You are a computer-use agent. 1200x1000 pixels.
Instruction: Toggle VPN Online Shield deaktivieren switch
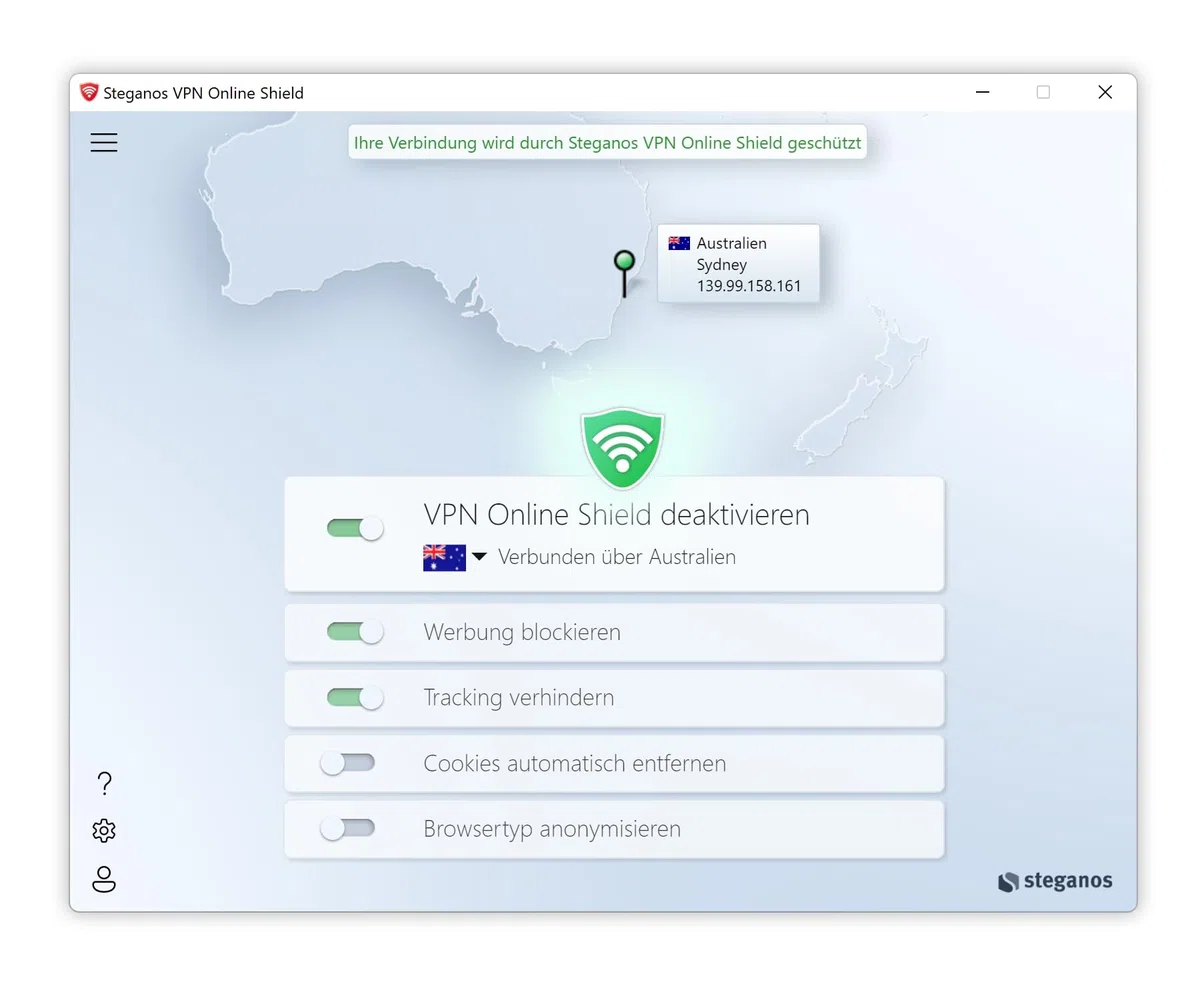coord(355,528)
